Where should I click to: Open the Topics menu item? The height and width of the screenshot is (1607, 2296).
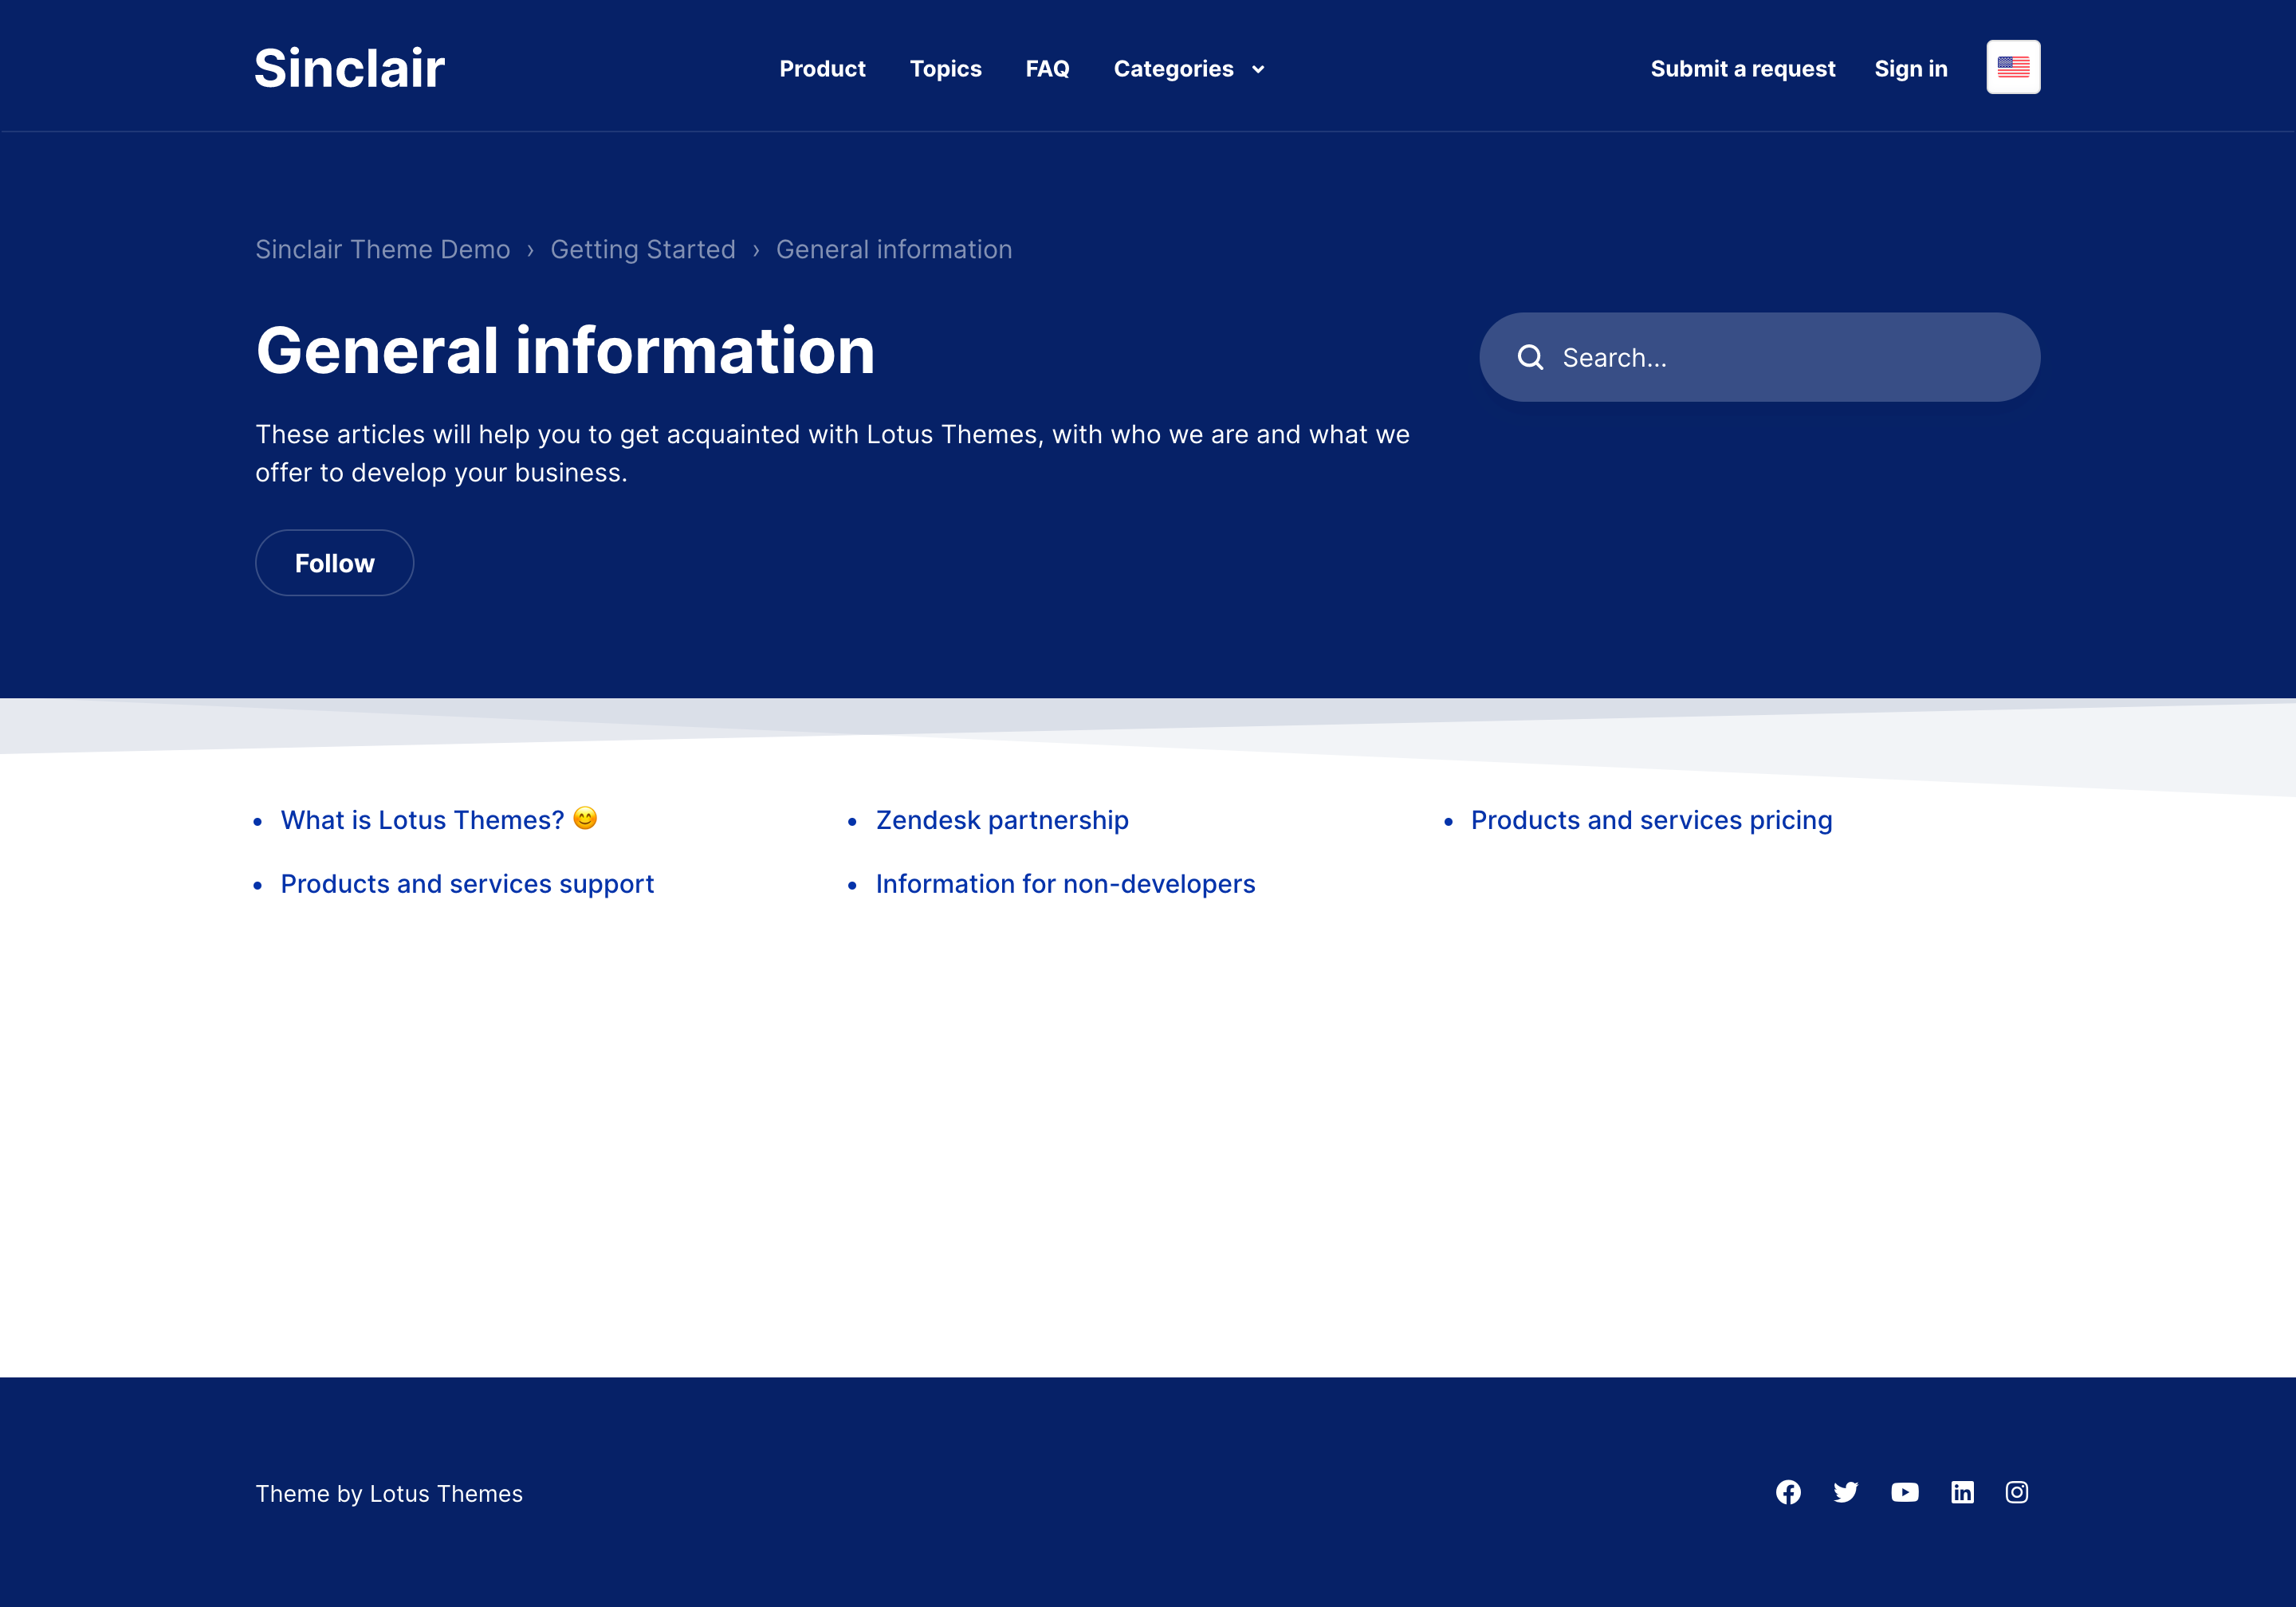(945, 69)
